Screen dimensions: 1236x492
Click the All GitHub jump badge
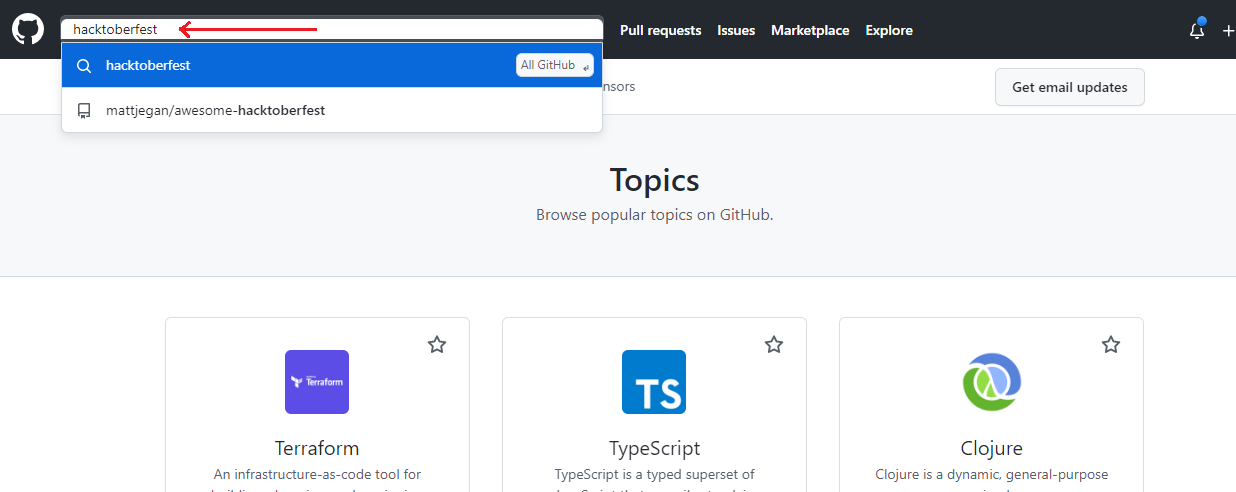click(x=555, y=65)
